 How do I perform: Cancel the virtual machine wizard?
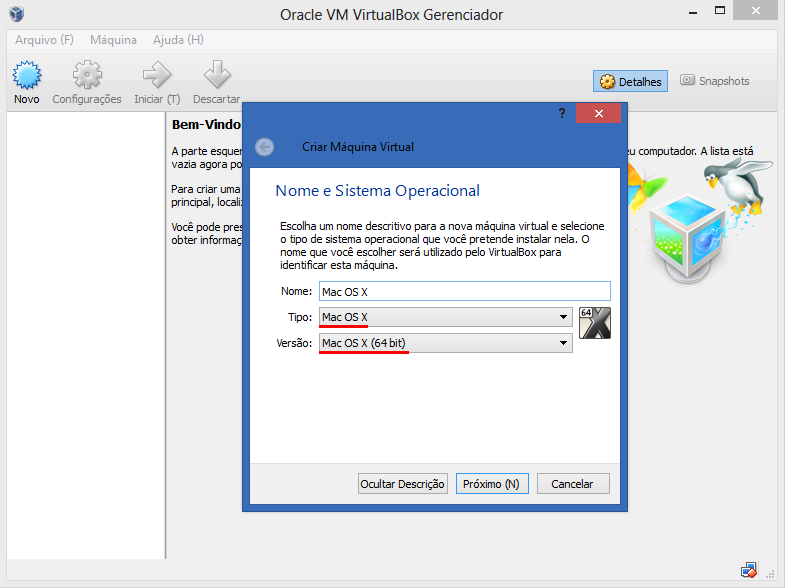click(x=572, y=484)
